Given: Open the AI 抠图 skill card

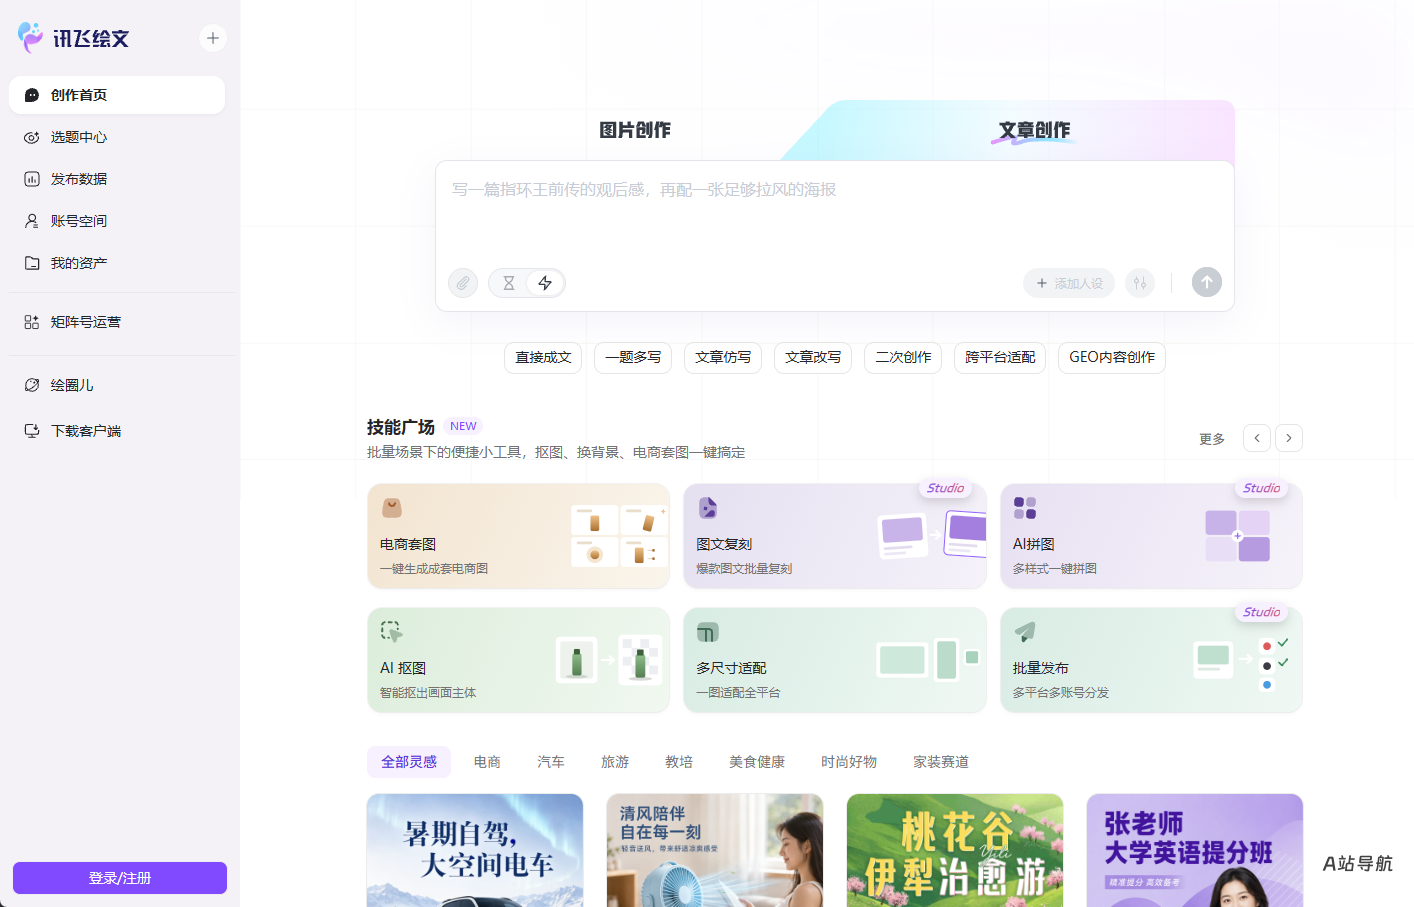Looking at the screenshot, I should click(518, 660).
